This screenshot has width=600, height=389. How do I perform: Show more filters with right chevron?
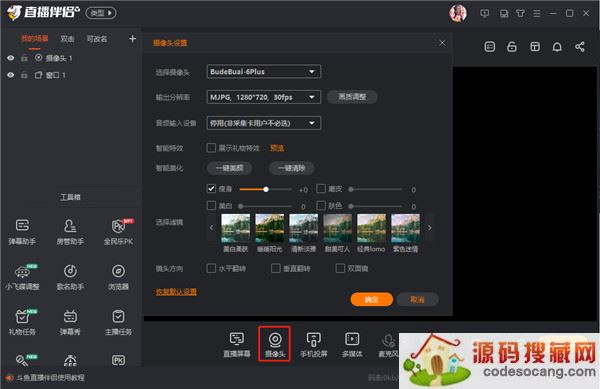tap(429, 228)
